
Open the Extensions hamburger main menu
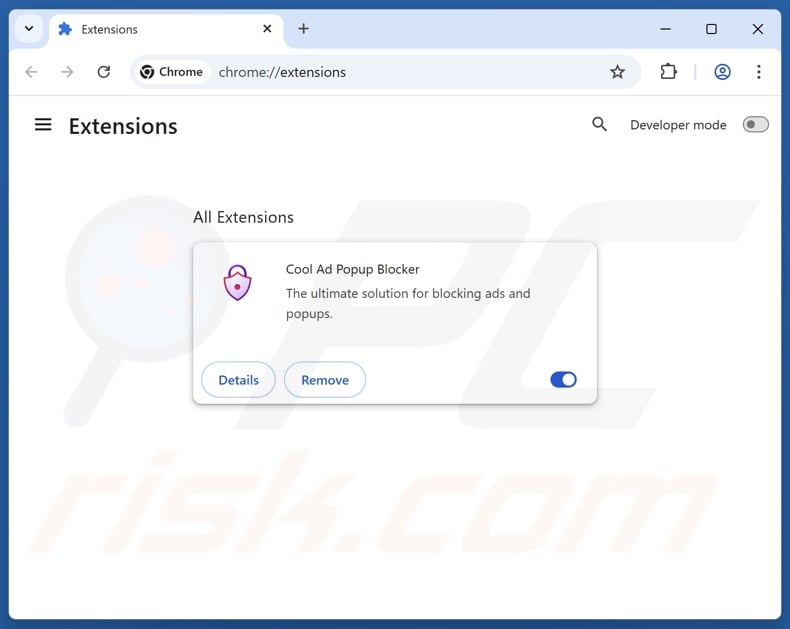[43, 124]
